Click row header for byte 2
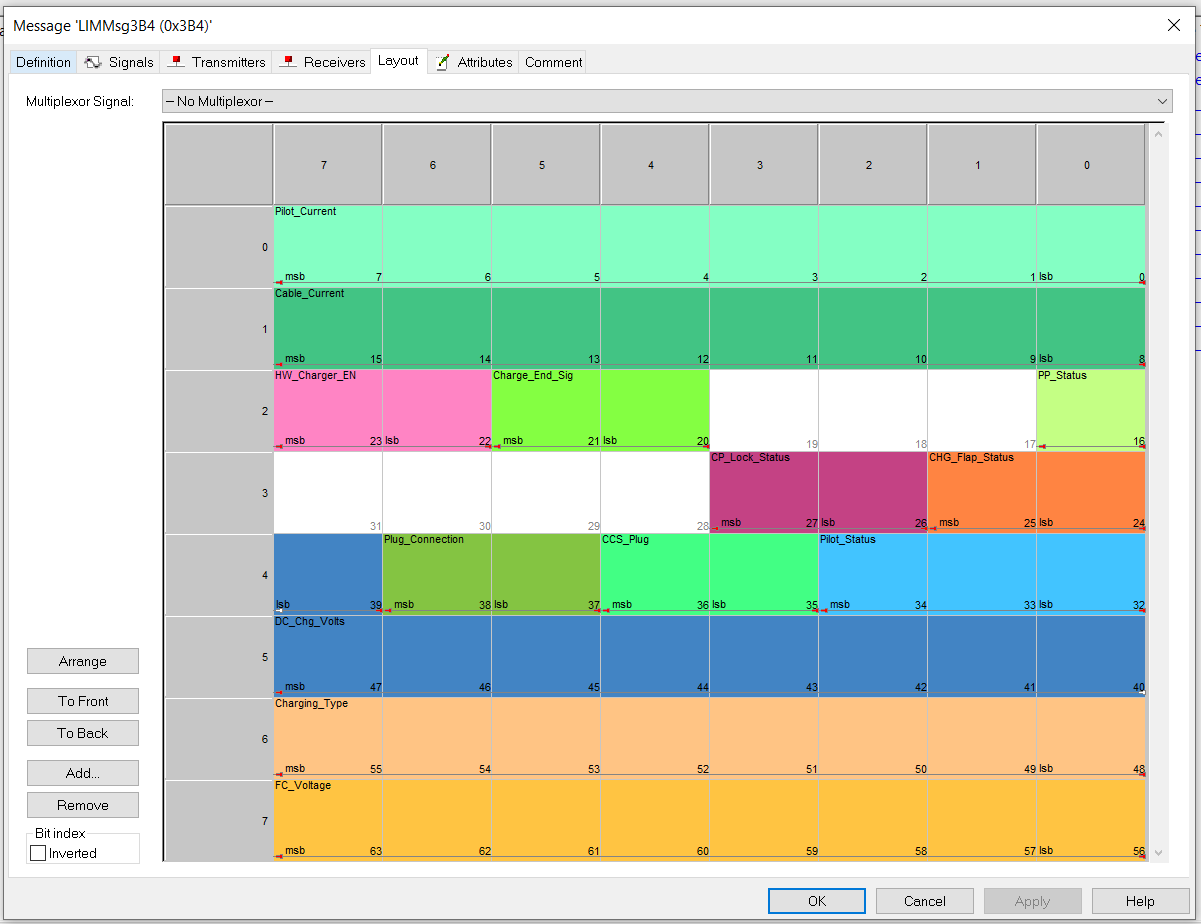 pos(219,410)
